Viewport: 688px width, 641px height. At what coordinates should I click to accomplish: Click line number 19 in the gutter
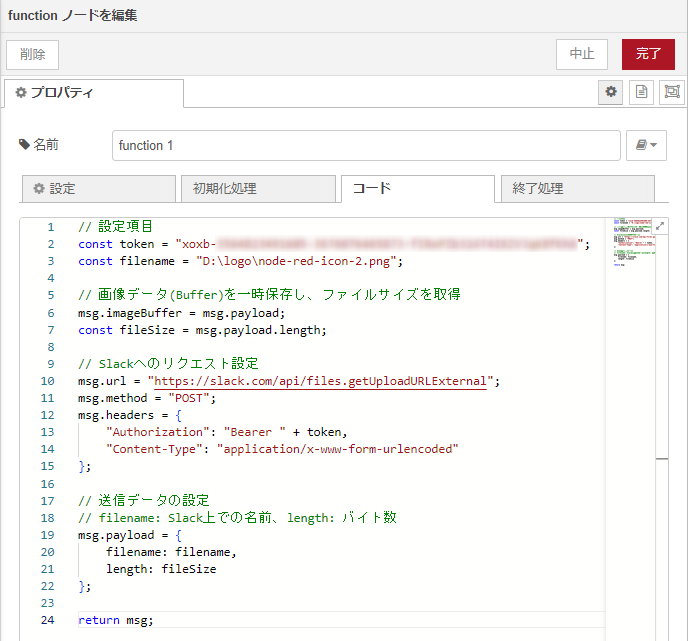pos(47,535)
